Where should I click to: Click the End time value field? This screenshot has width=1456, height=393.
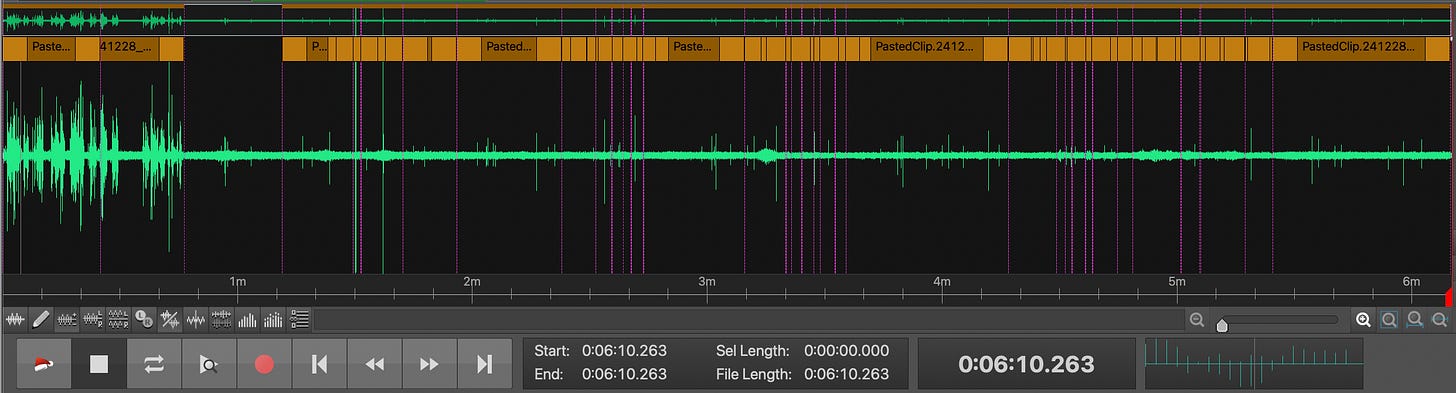pyautogui.click(x=624, y=374)
